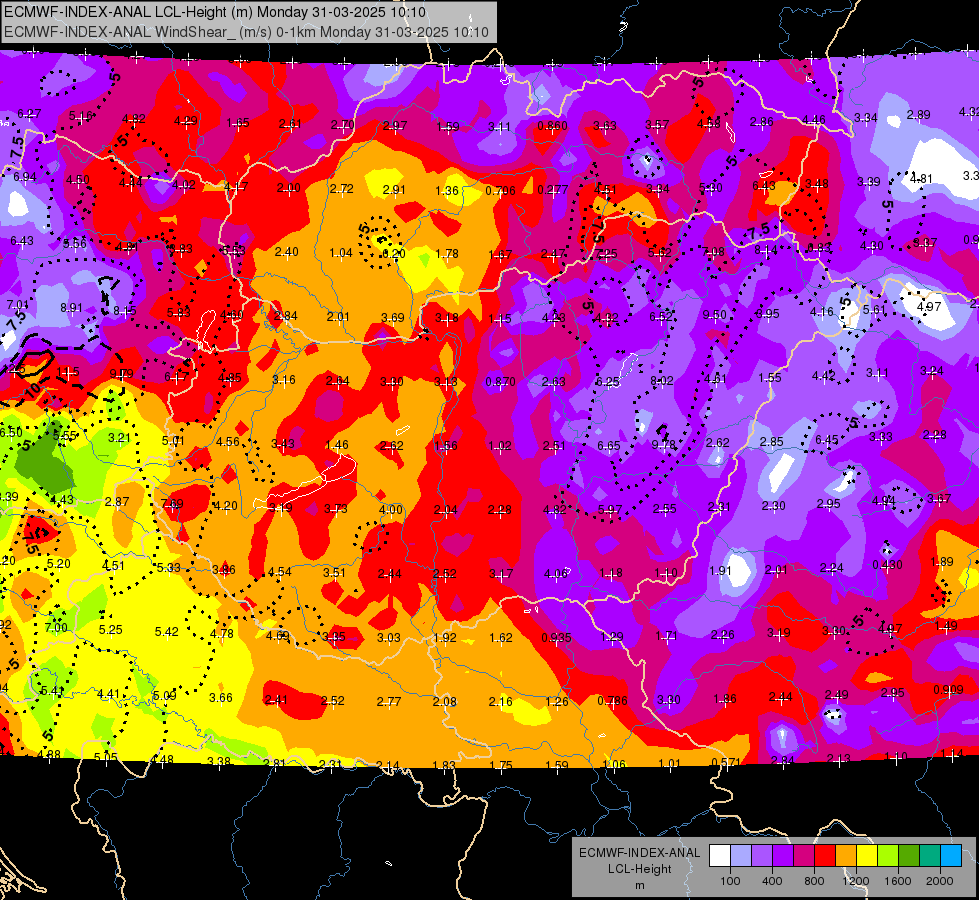Click the white legend swatch below 100
This screenshot has height=900, width=979.
[x=720, y=855]
